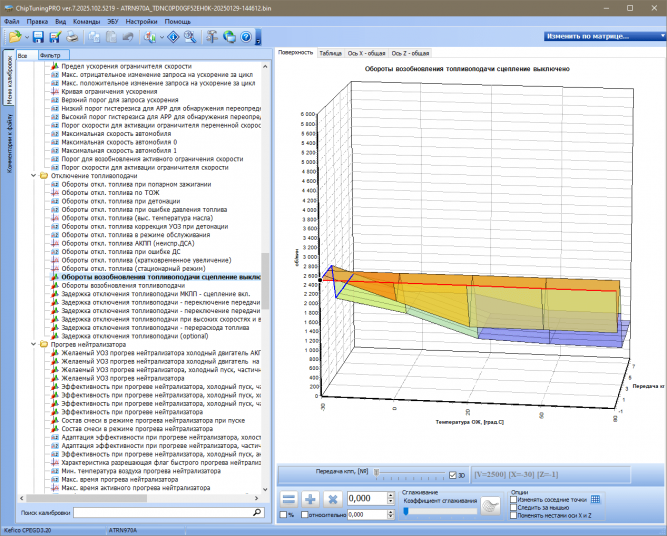
Task: Enable 'Изменять соседние точки' checkbox
Action: (x=513, y=500)
